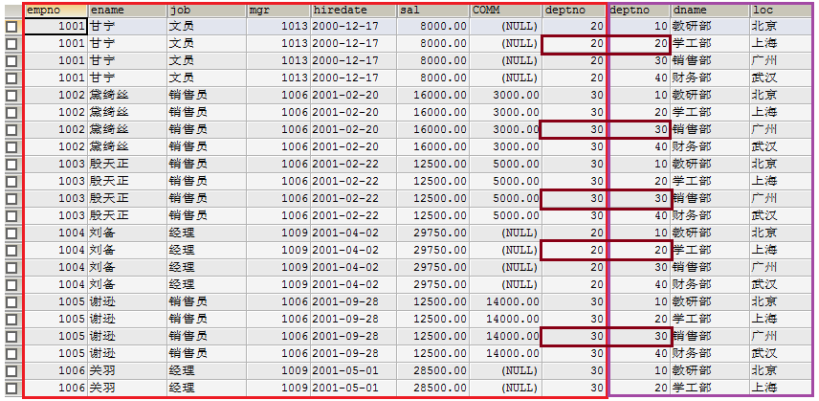The image size is (819, 401).
Task: Tick the checkbox for row 1005 财务部
Action: (11, 355)
